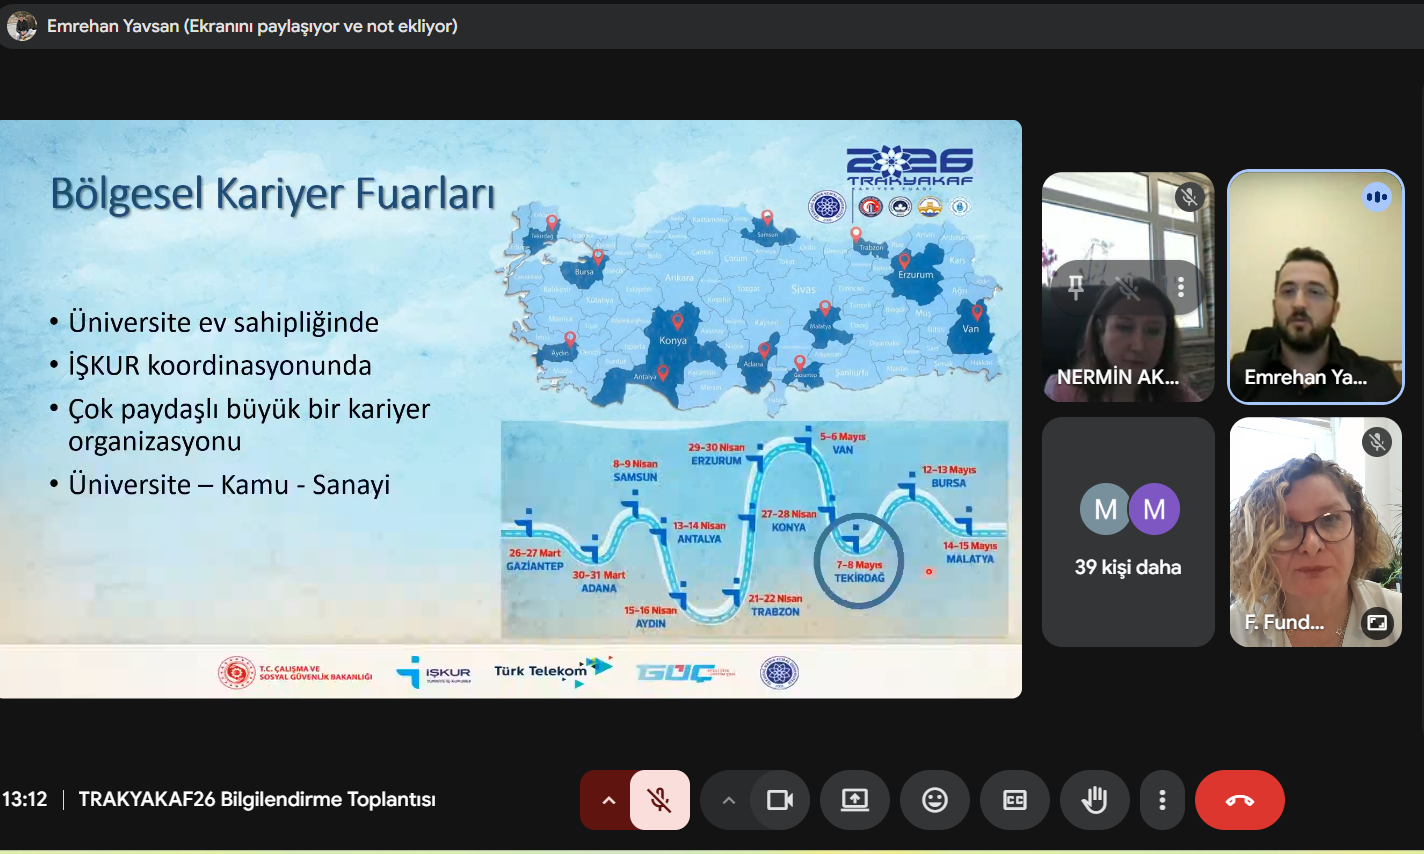
Task: Click Emrehan Yavsan presenter avatar at top
Action: pyautogui.click(x=22, y=26)
